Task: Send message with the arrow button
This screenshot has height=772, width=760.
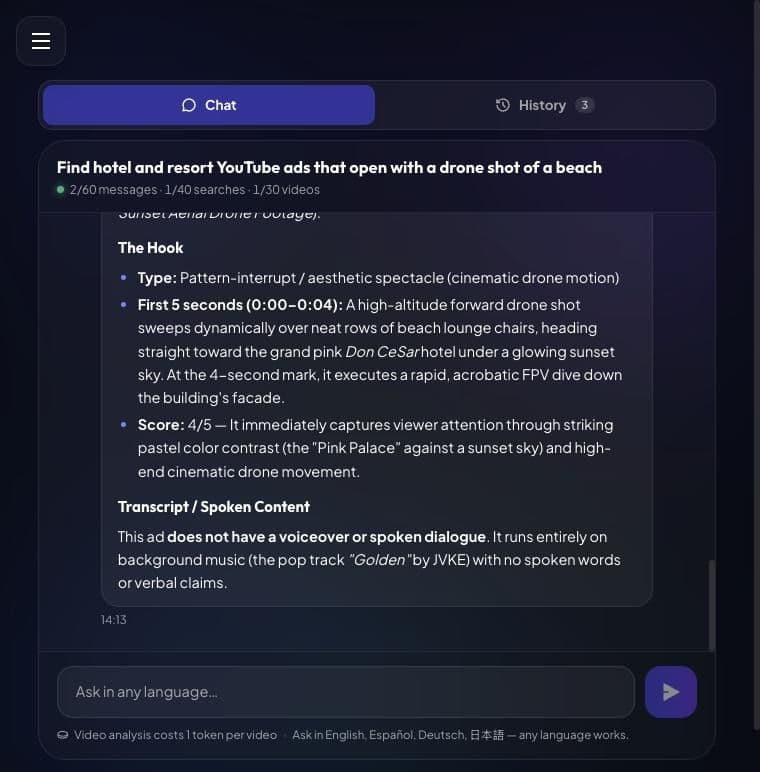Action: [x=670, y=692]
